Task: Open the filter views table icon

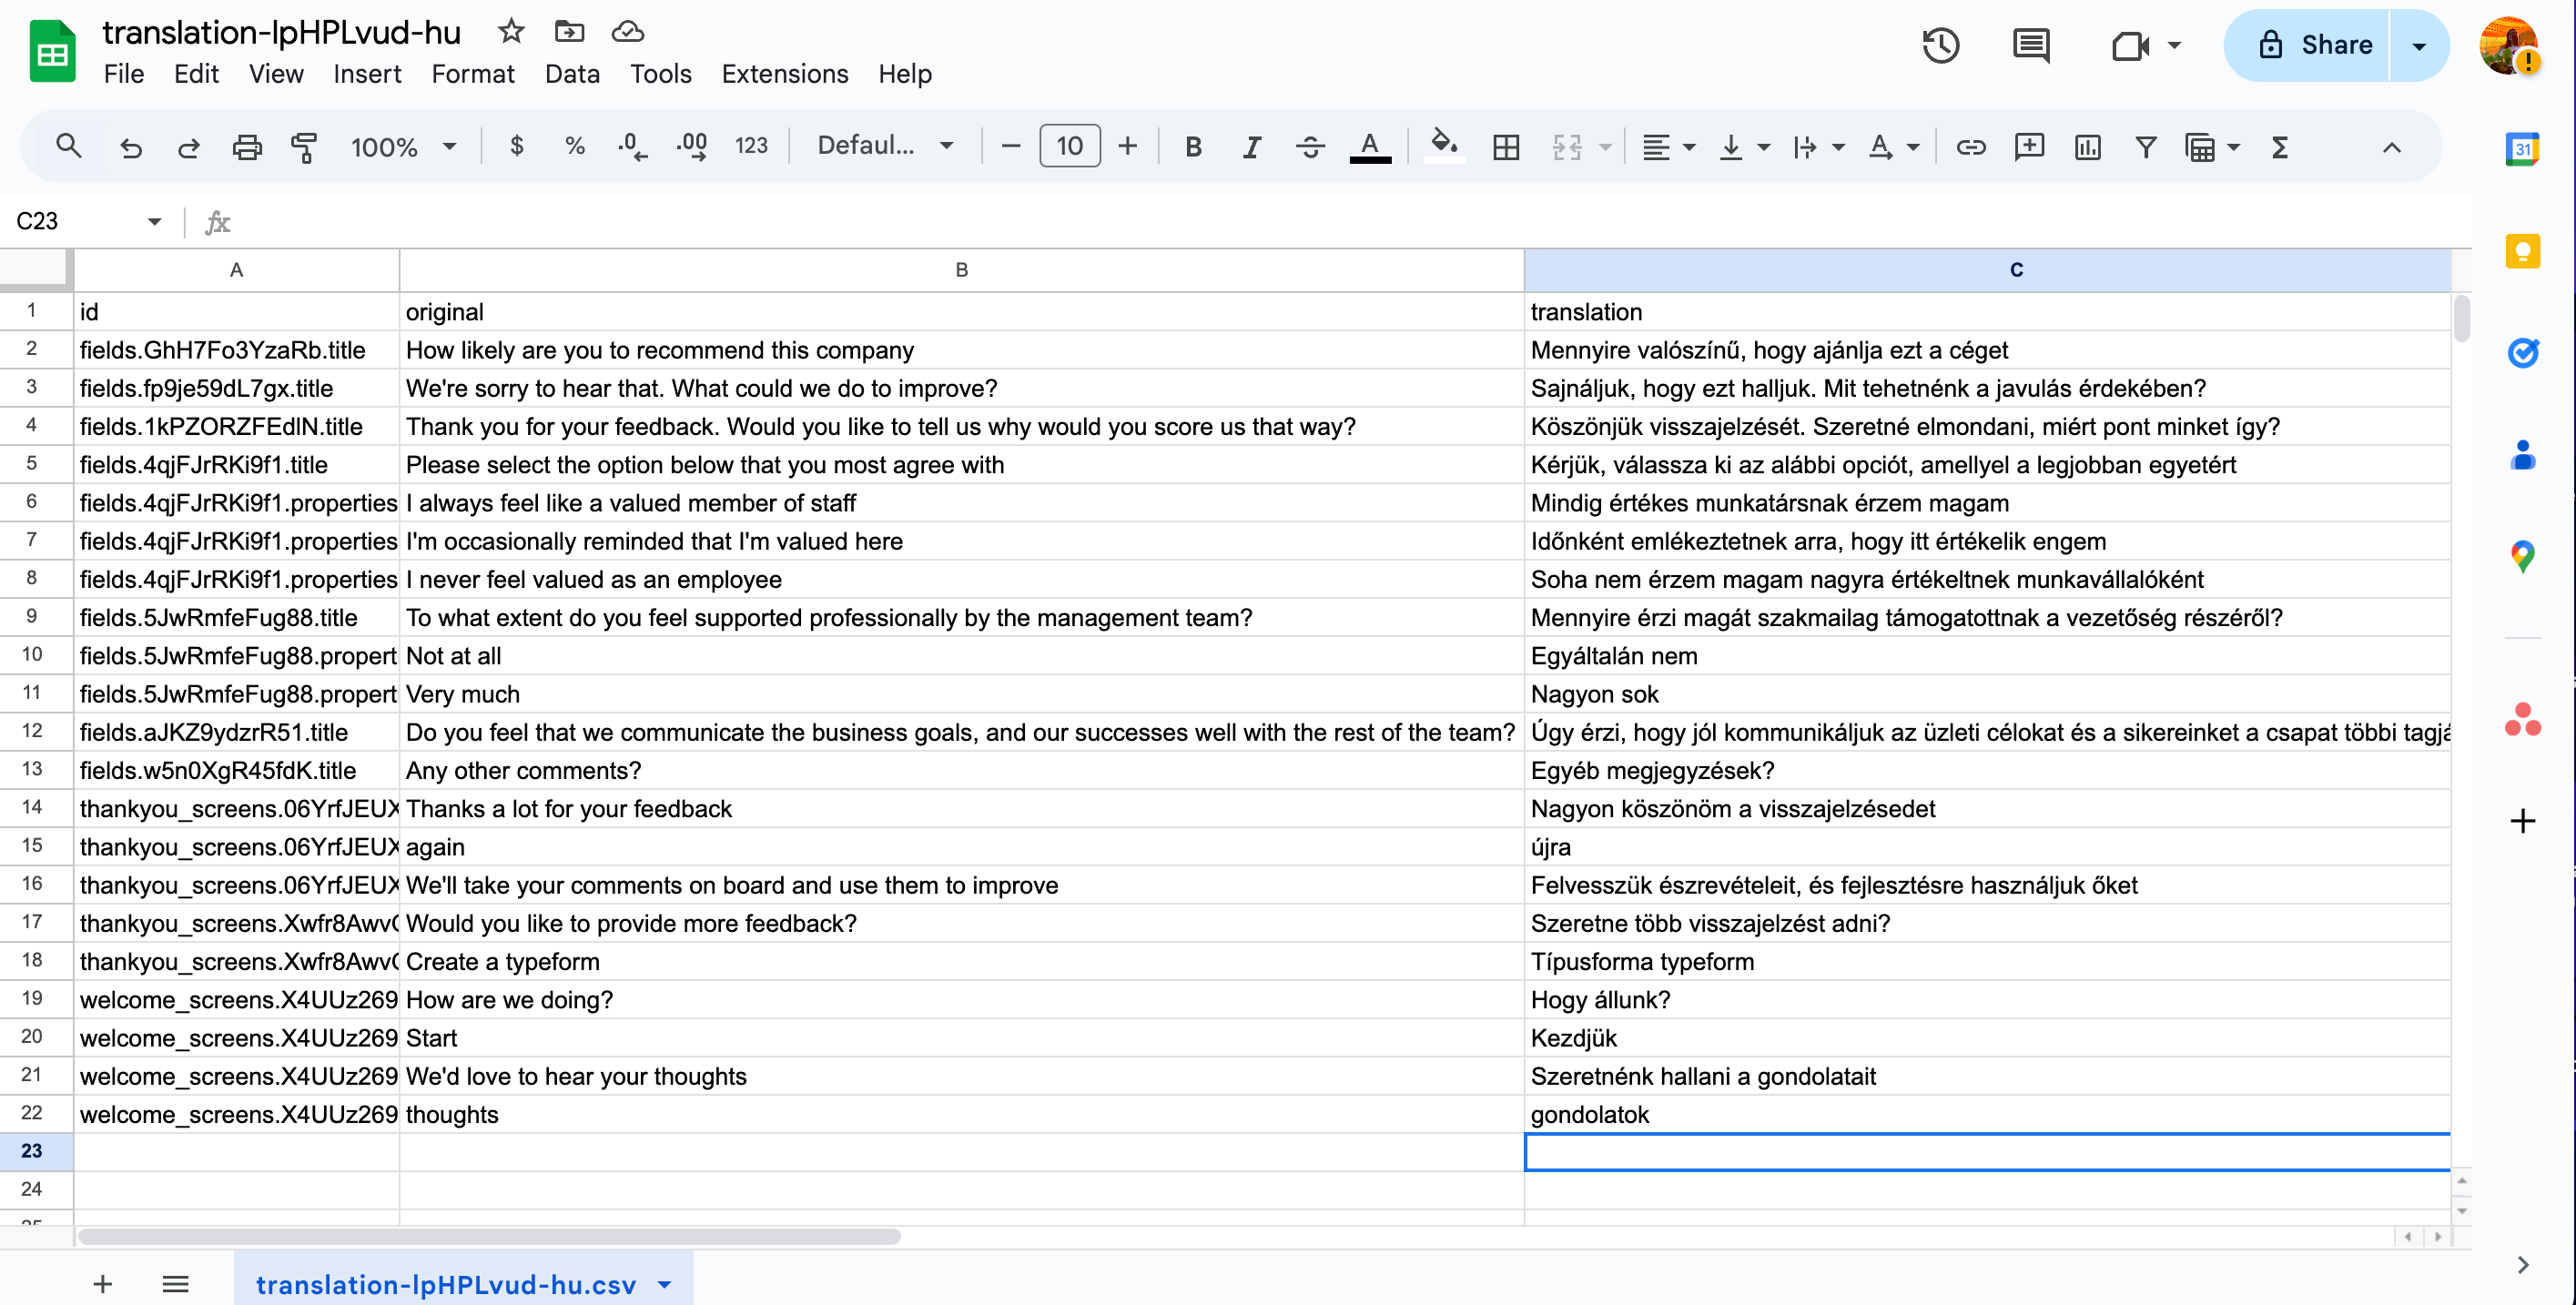Action: tap(2199, 147)
